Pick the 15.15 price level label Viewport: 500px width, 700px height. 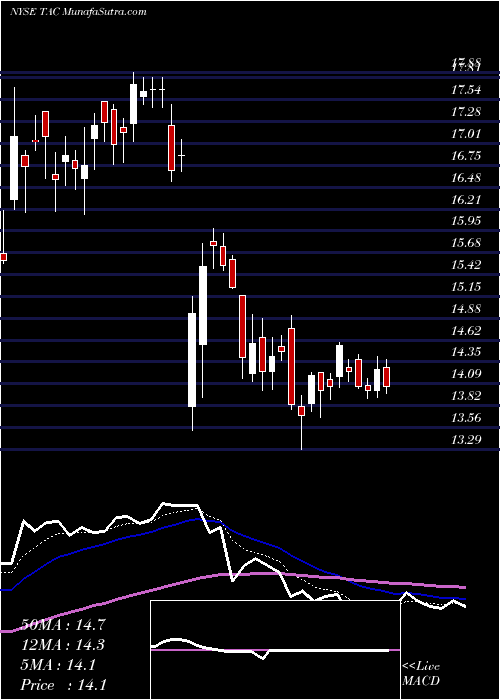[466, 287]
